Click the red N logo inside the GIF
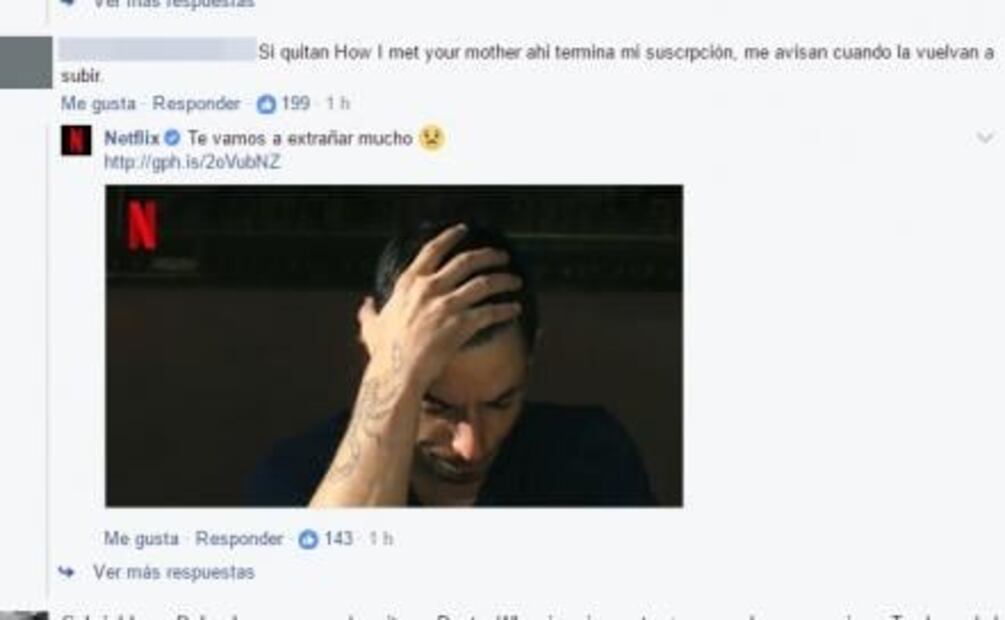This screenshot has height=620, width=1005. pos(142,224)
